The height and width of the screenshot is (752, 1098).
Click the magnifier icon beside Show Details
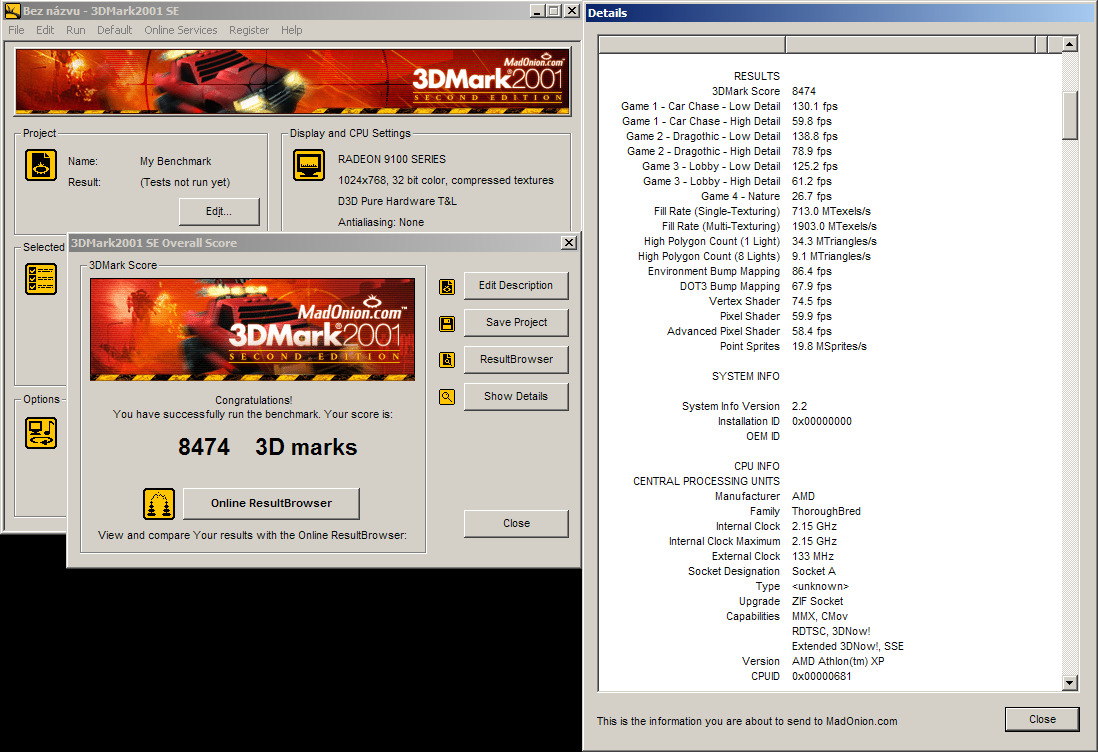(x=447, y=397)
